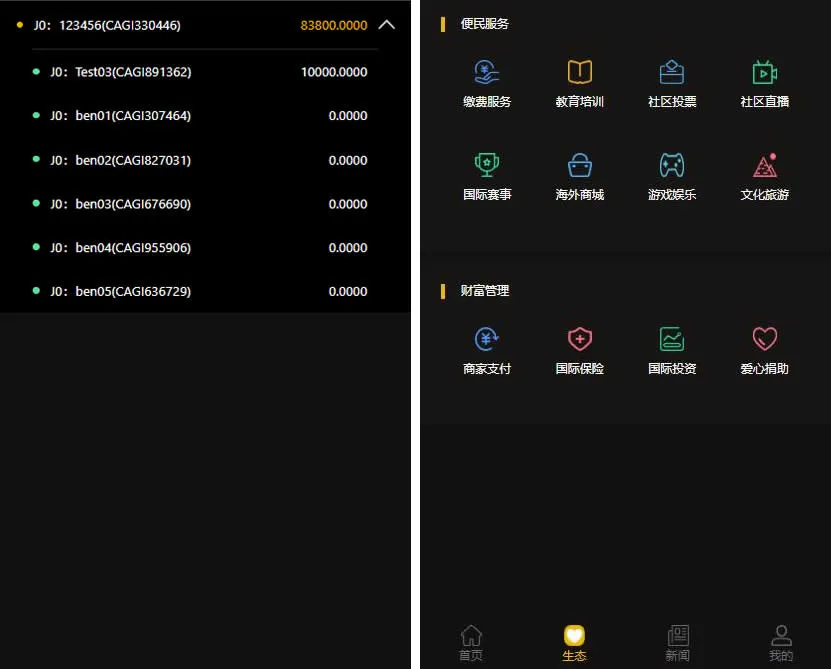This screenshot has width=831, height=669.
Task: Select the 文化旅游 culture tourism icon
Action: pos(763,175)
